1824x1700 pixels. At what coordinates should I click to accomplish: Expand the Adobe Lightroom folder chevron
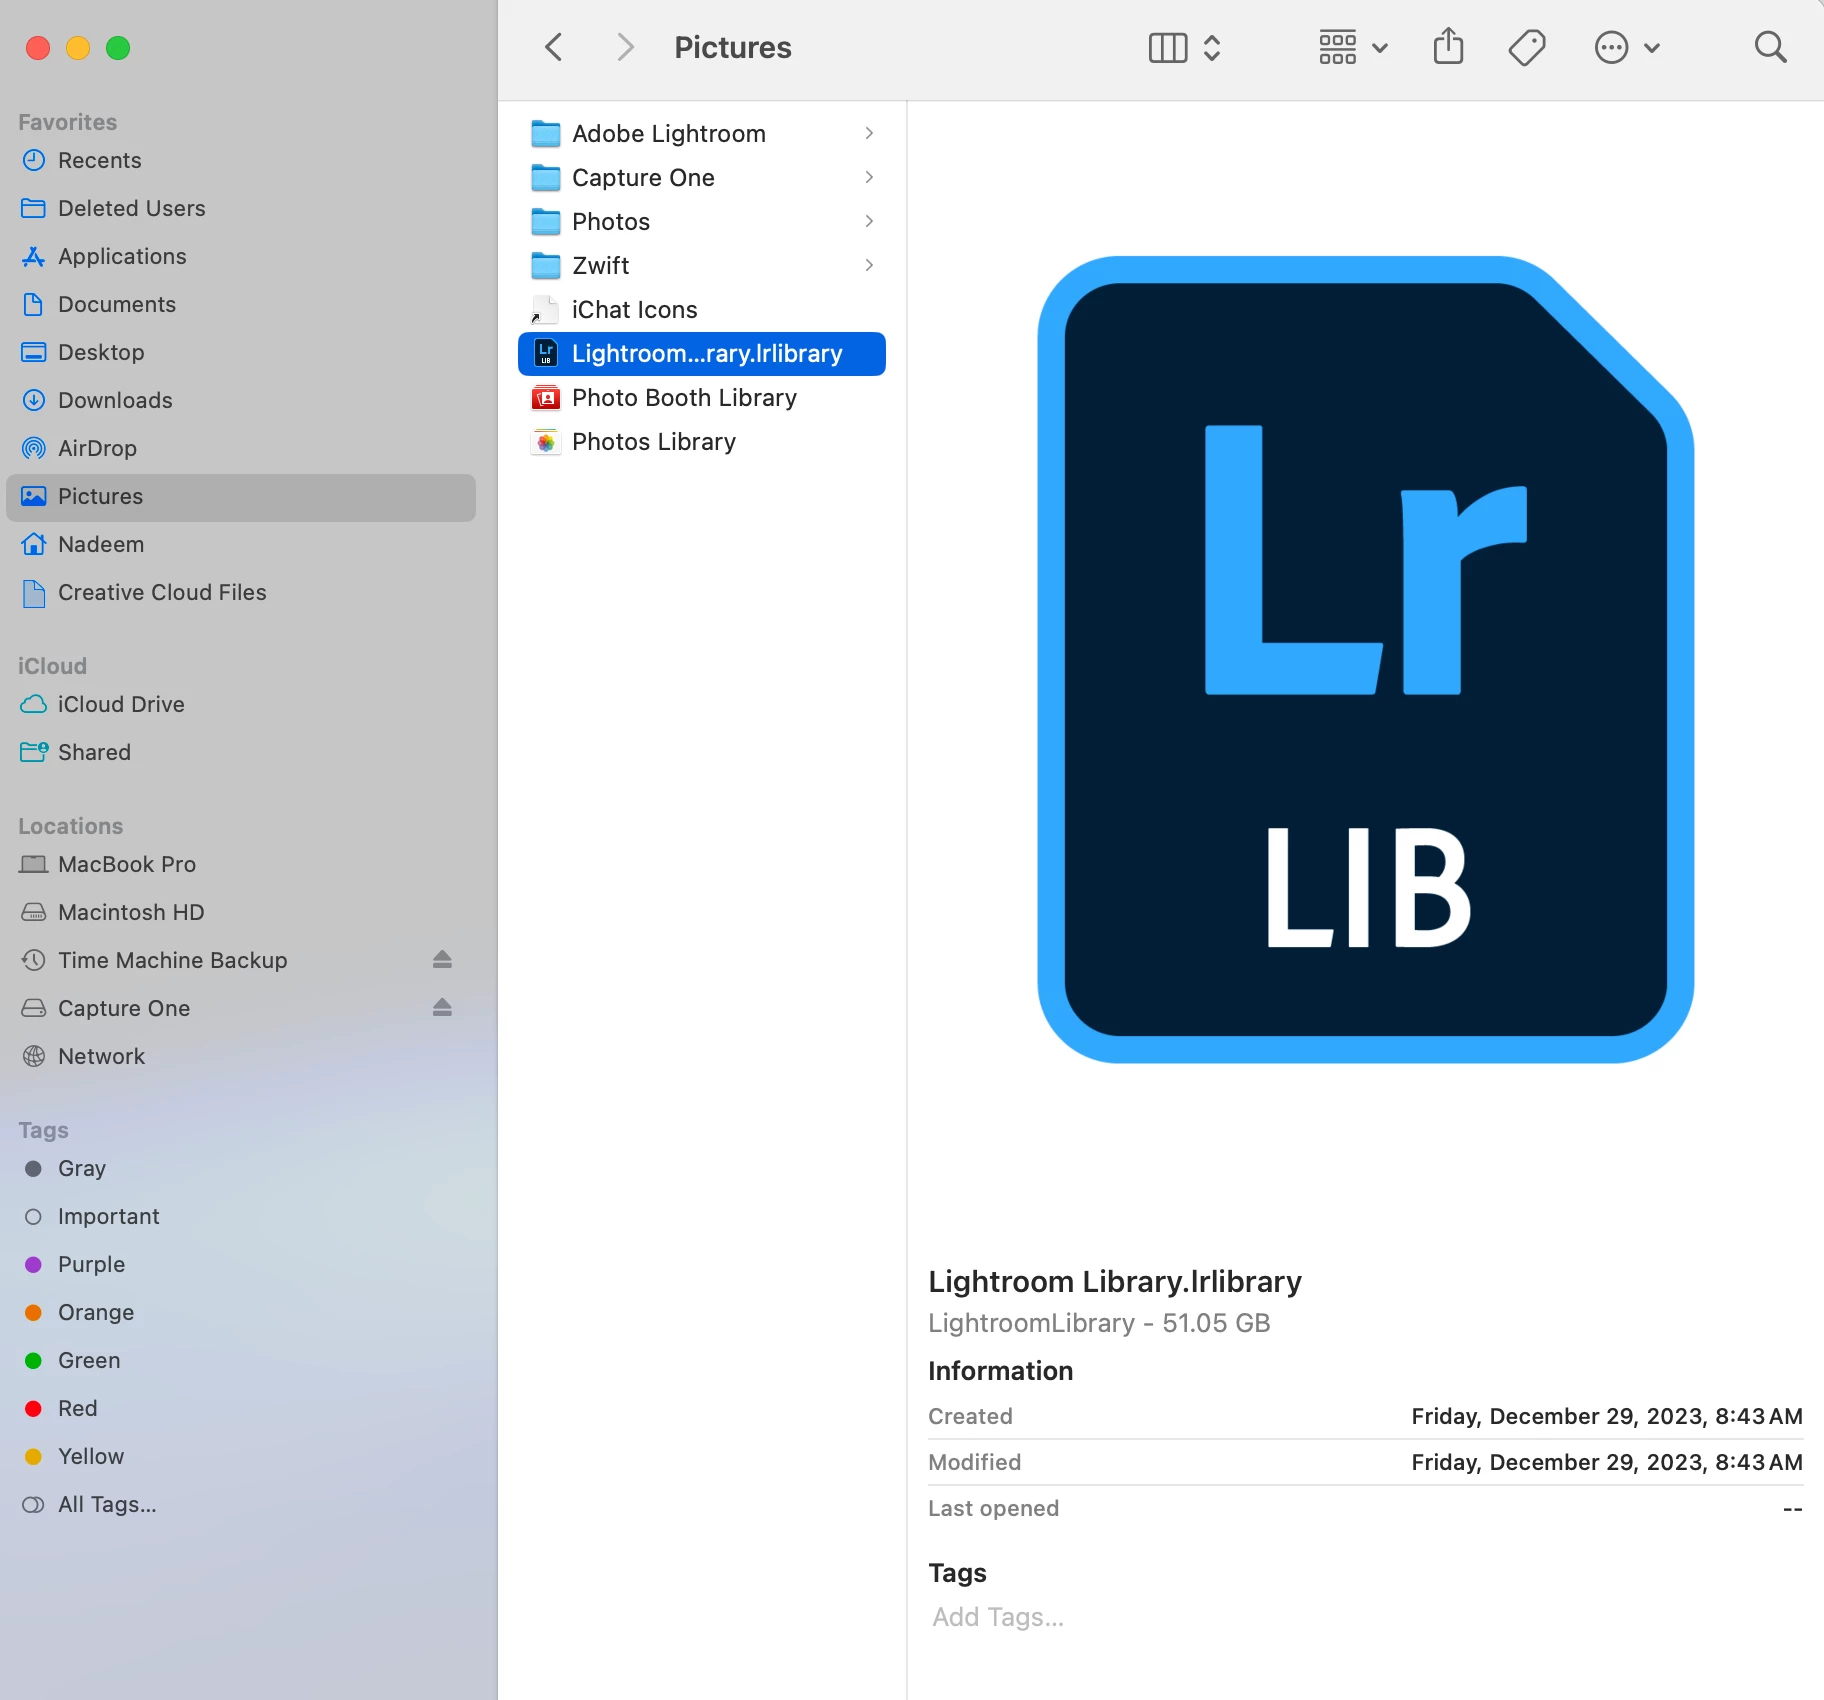(869, 133)
